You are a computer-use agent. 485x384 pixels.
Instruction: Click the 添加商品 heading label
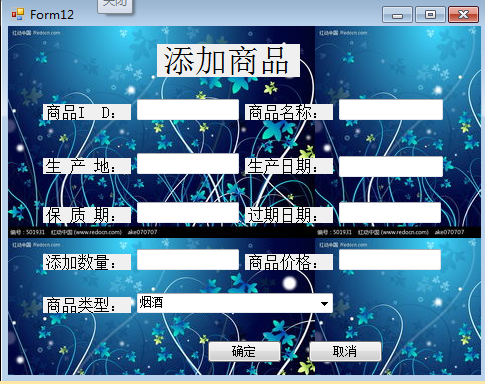228,61
